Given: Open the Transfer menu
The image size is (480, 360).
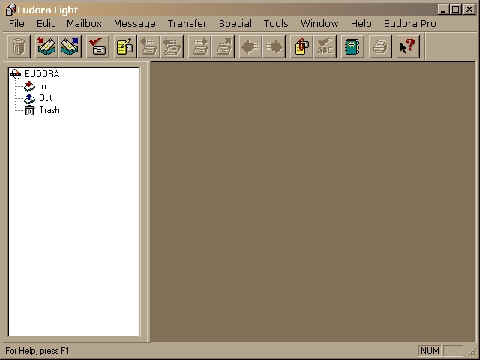Looking at the screenshot, I should coord(187,23).
